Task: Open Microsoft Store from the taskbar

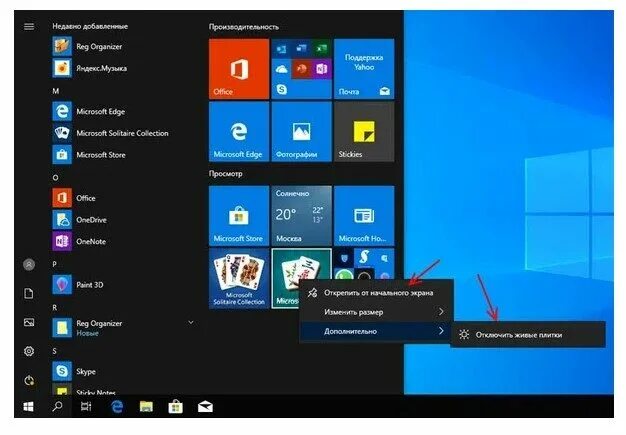Action: click(176, 407)
